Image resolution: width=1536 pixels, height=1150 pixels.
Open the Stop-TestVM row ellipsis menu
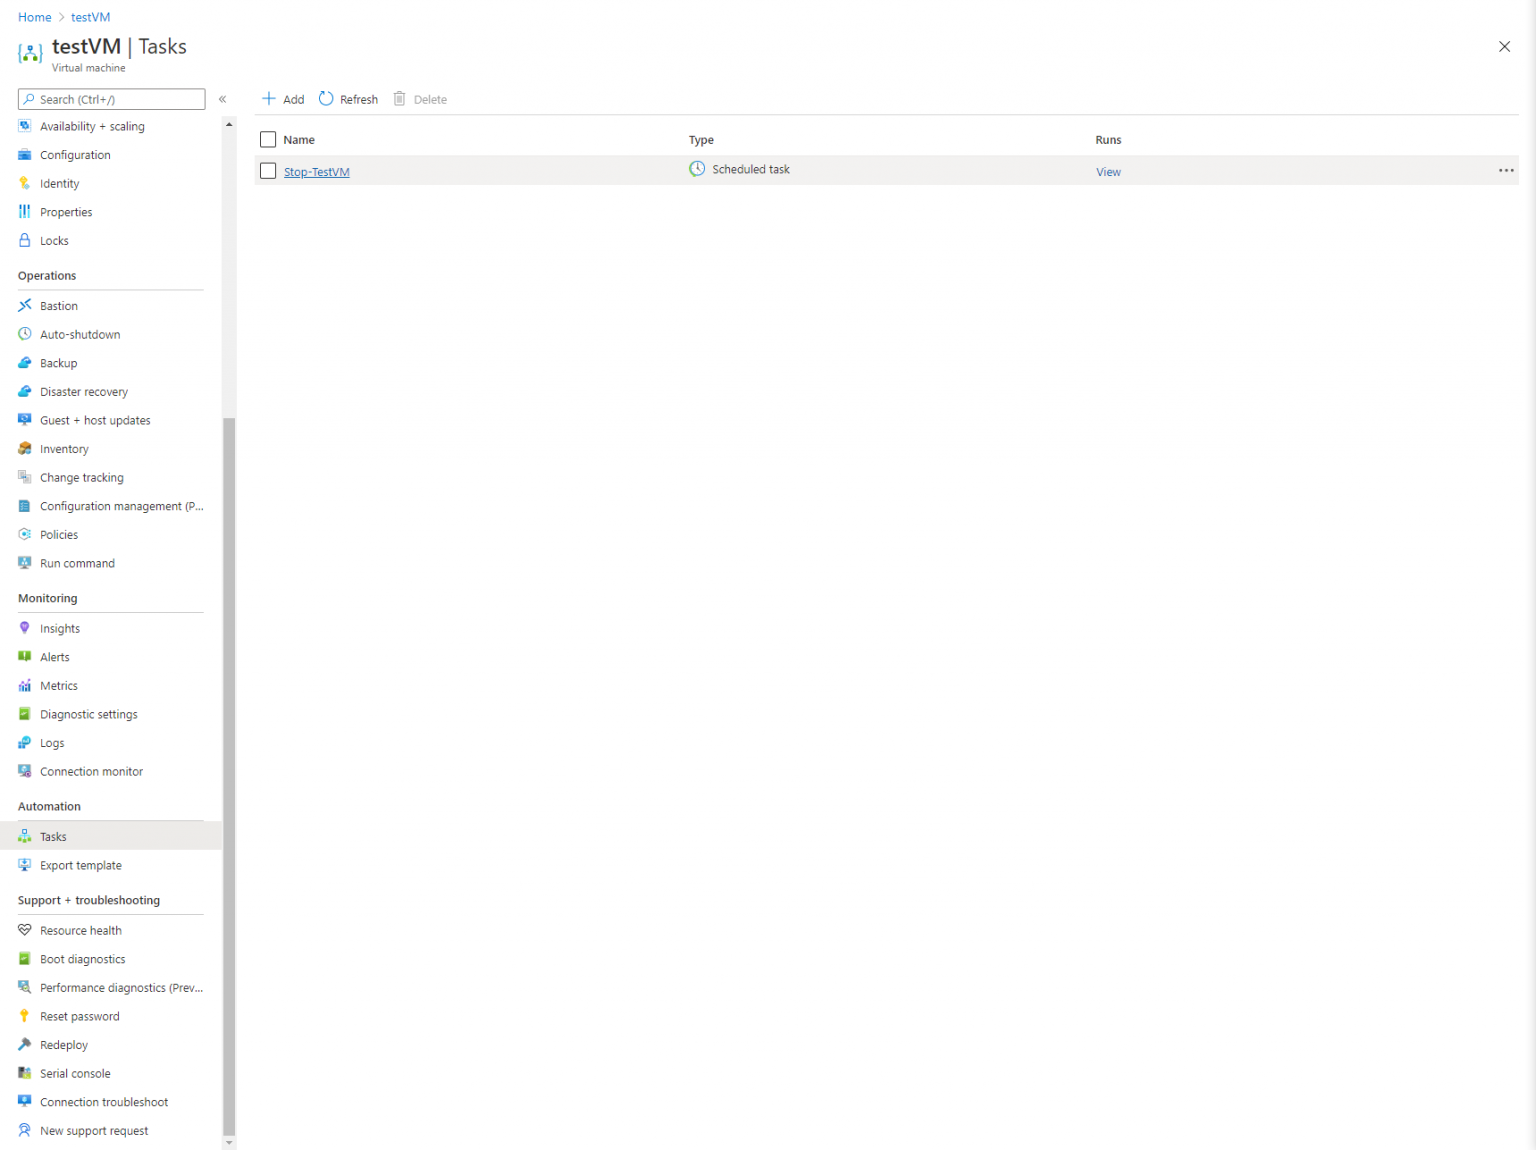click(1506, 170)
